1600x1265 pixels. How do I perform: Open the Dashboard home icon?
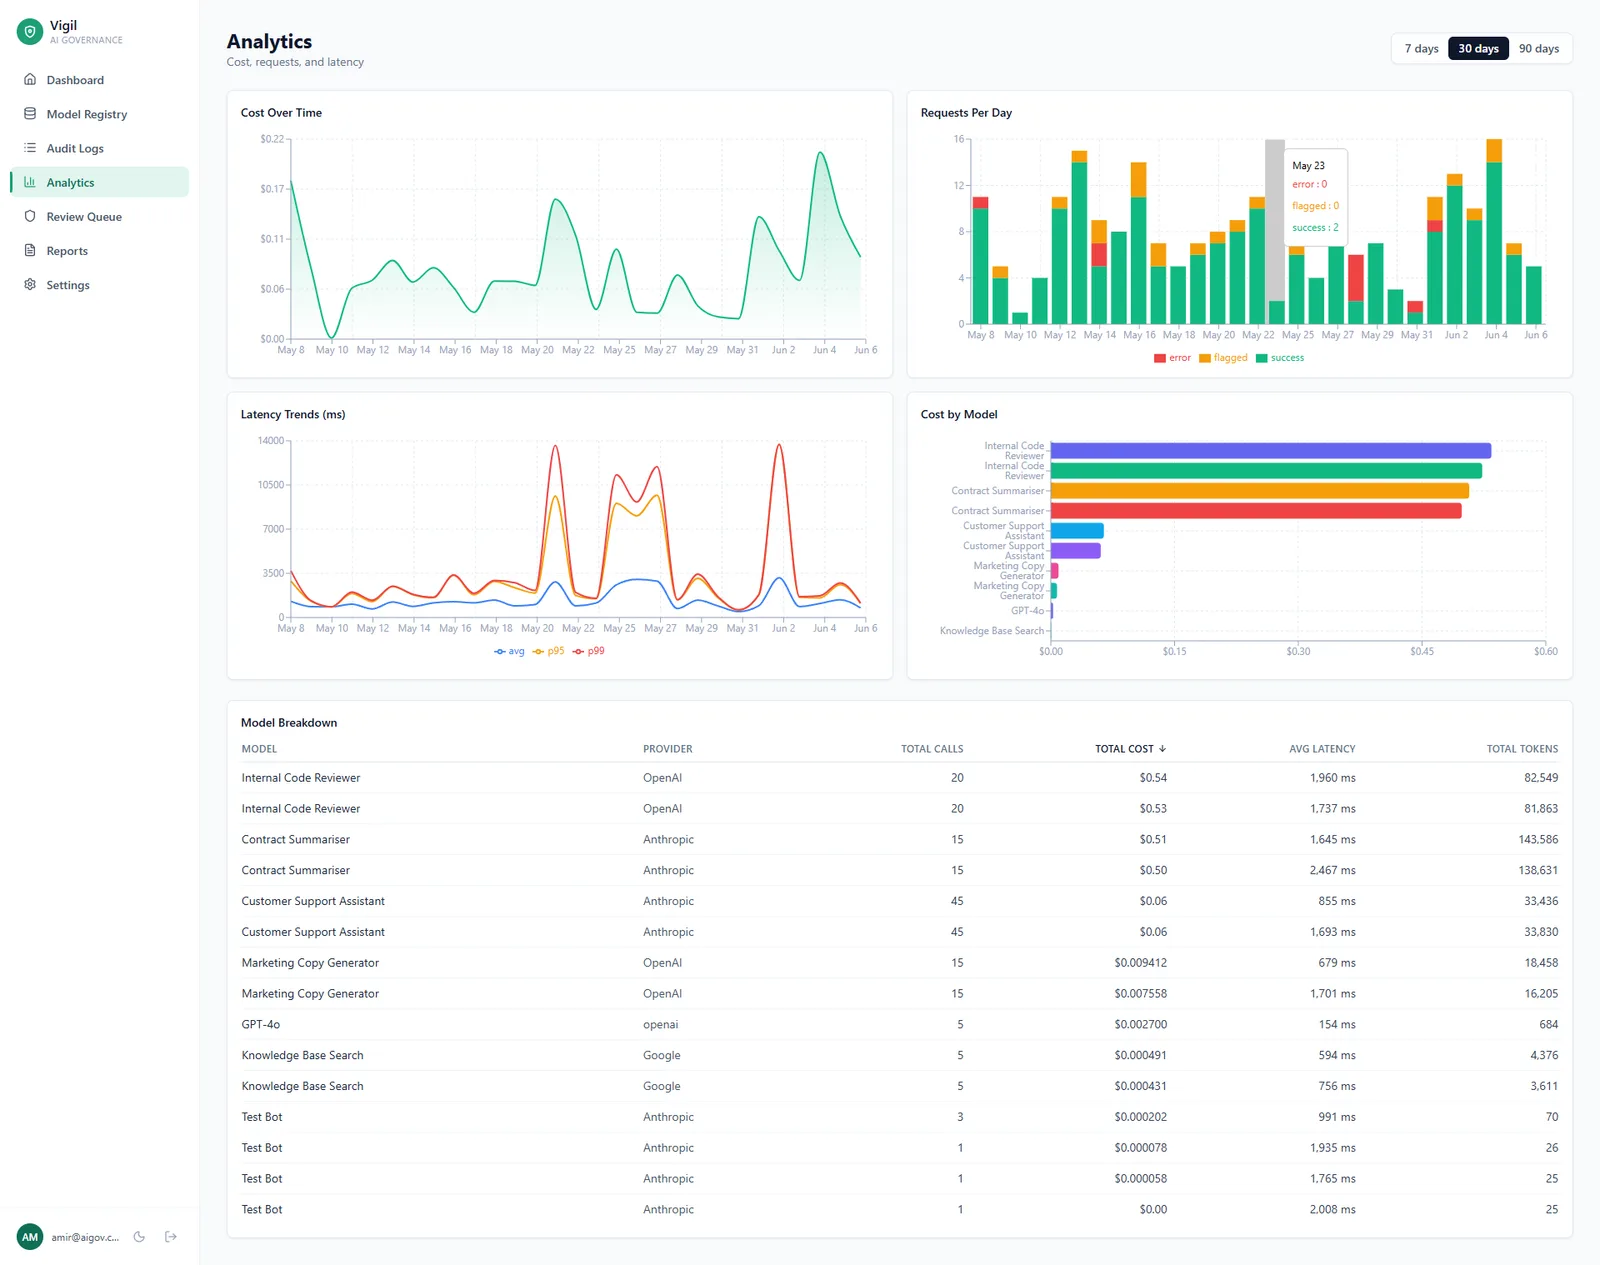point(30,80)
